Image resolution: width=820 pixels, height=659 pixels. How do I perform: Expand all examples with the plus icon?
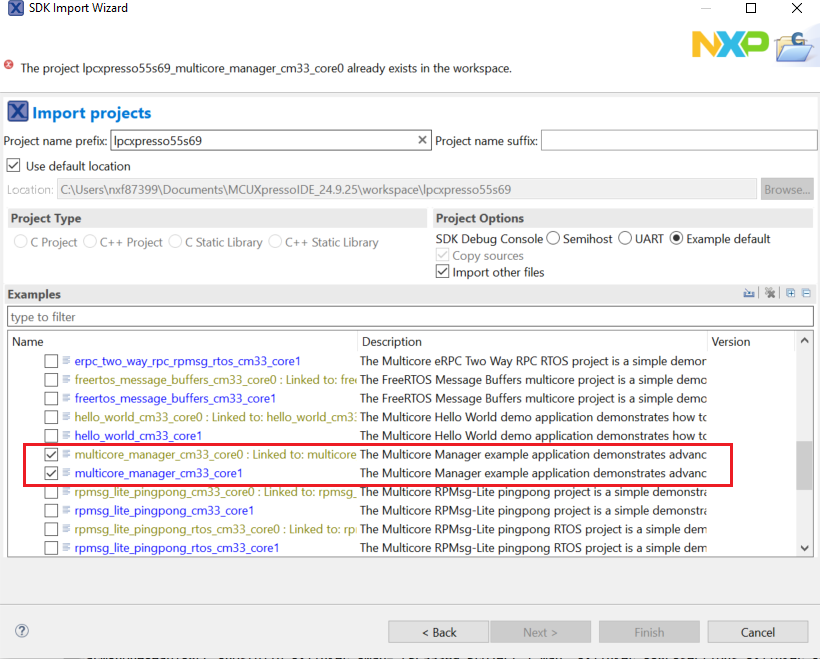click(x=791, y=293)
